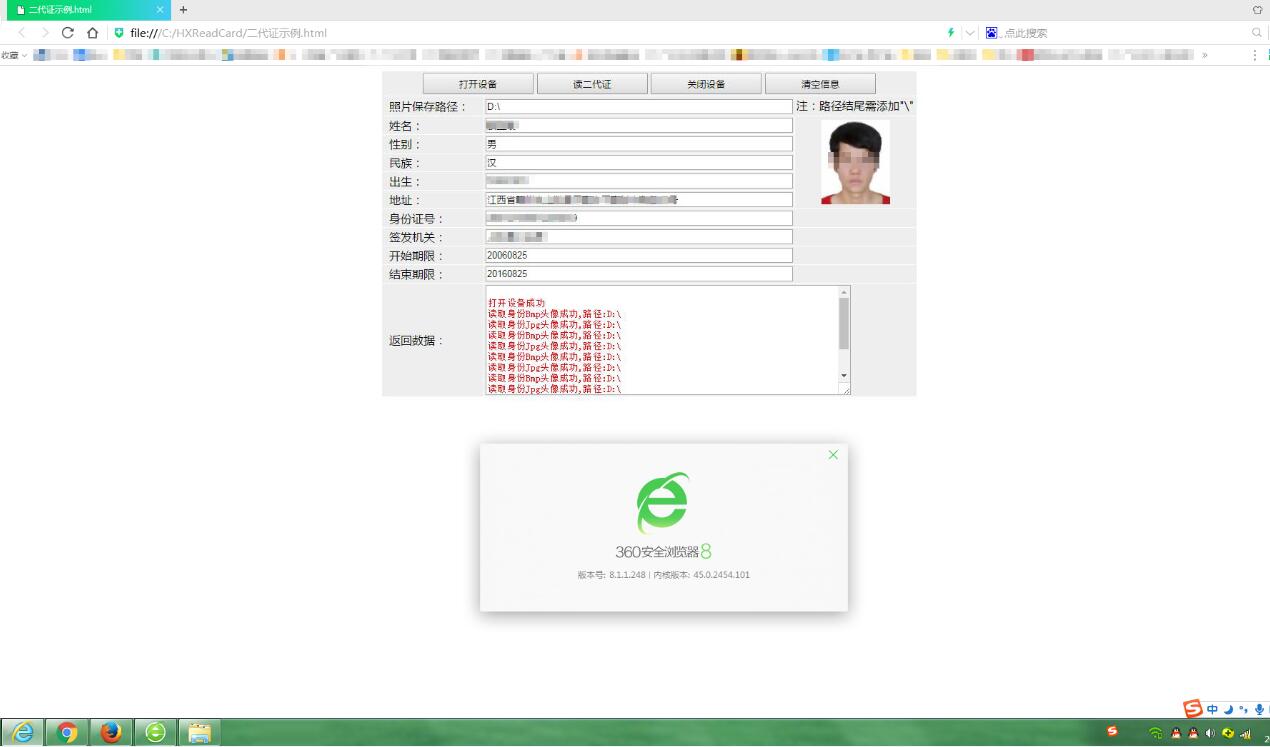Toggle Chinese/English input with the 中 button
1270x747 pixels.
pyautogui.click(x=1211, y=708)
